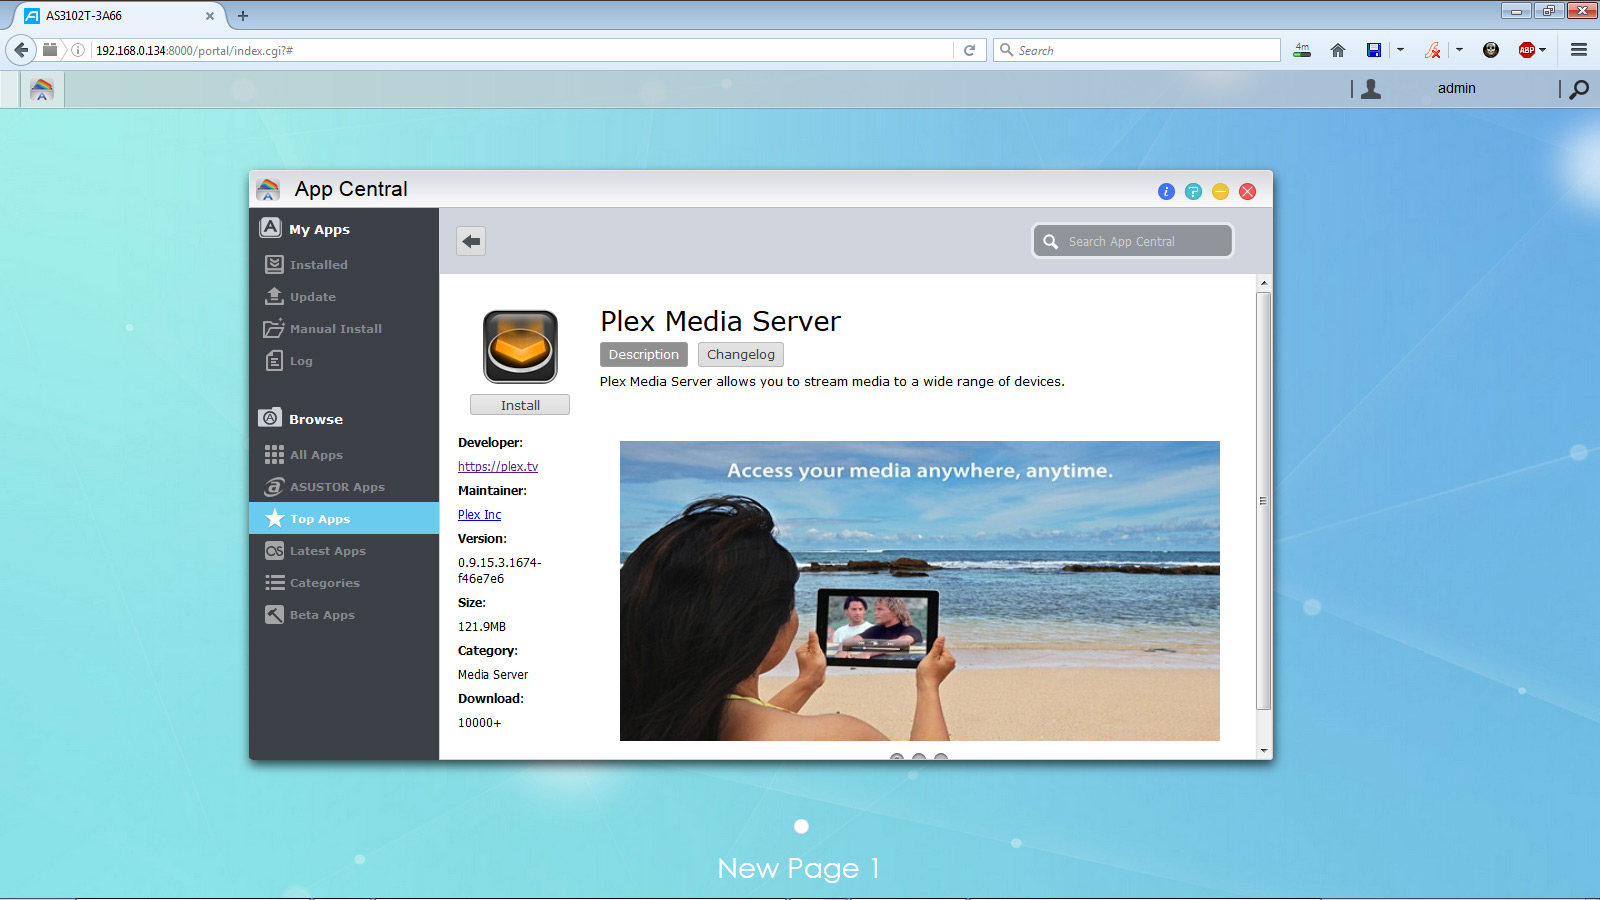1600x900 pixels.
Task: Open the dropdown beside the floppy disk icon
Action: [x=1400, y=50]
